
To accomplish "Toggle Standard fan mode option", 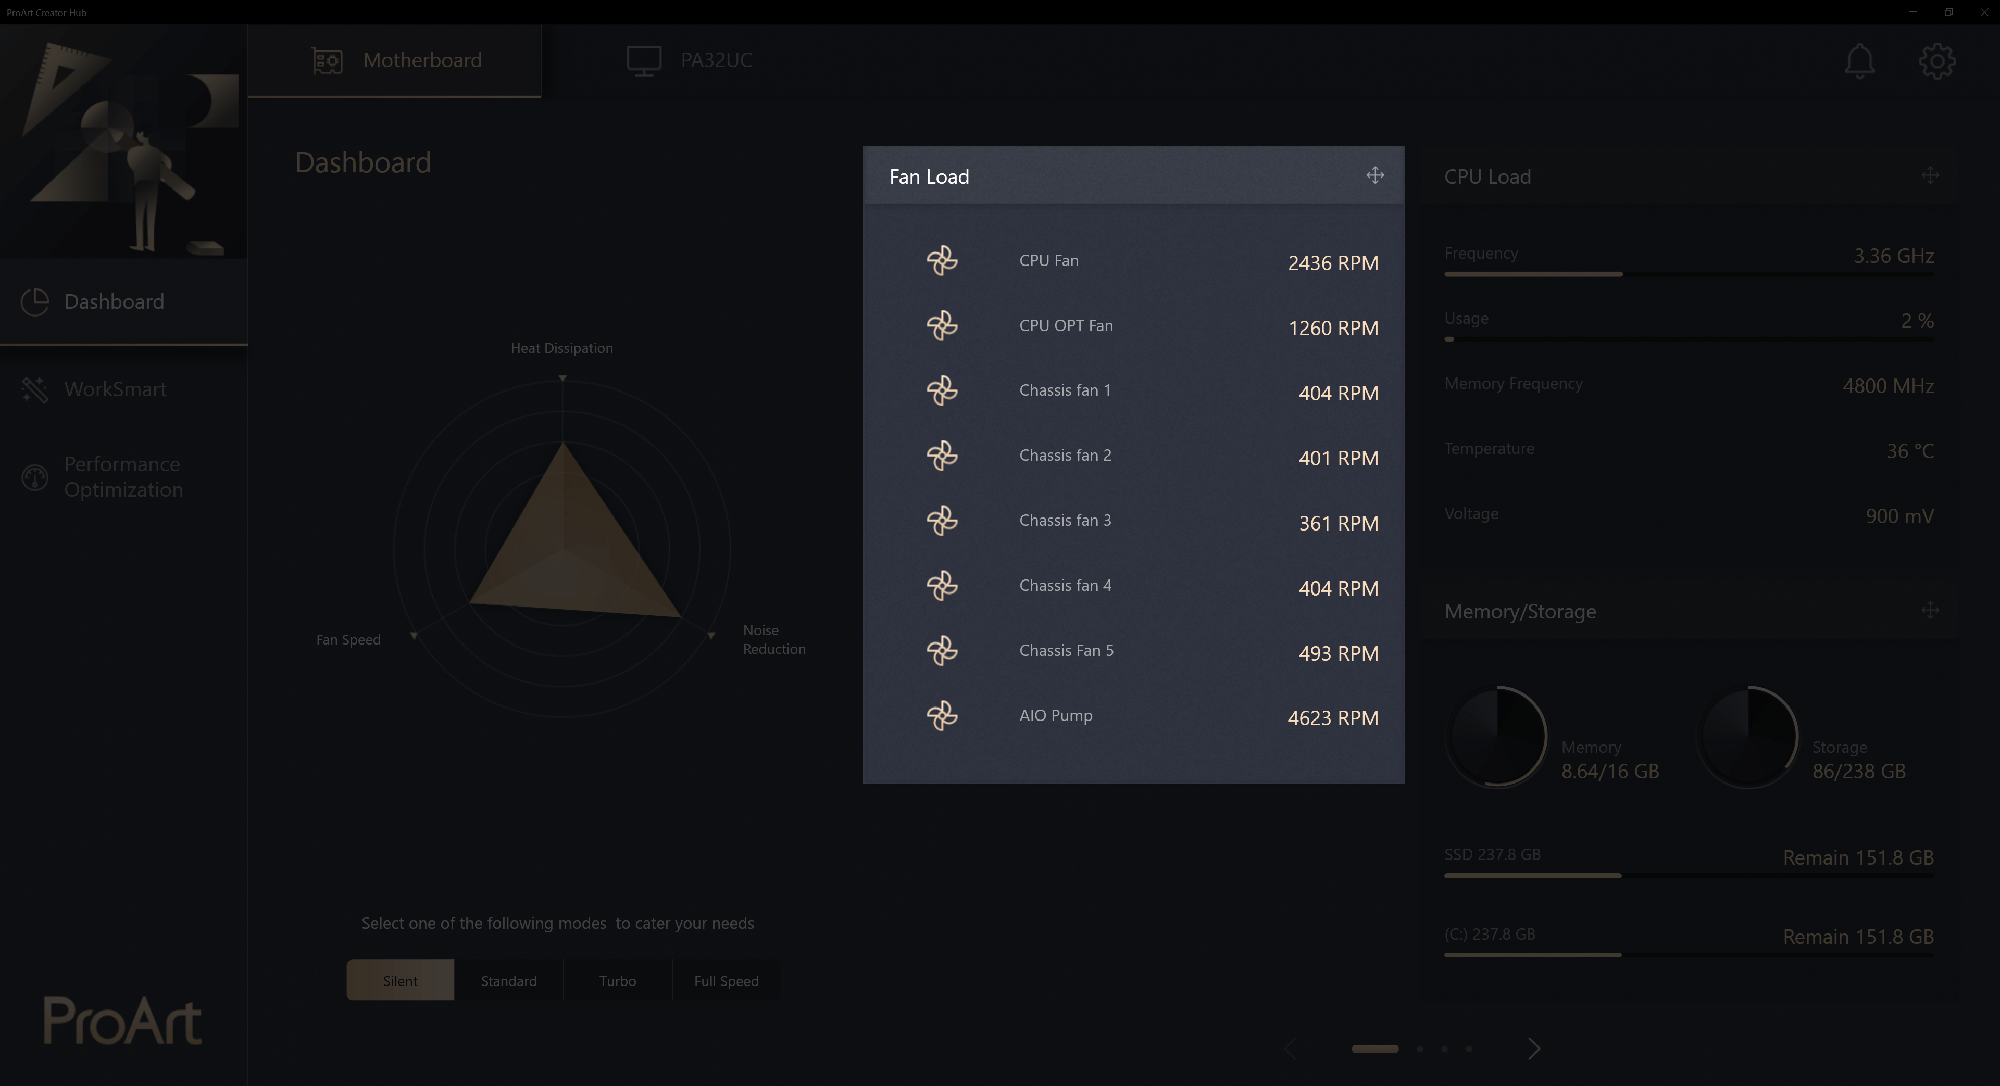I will [508, 979].
